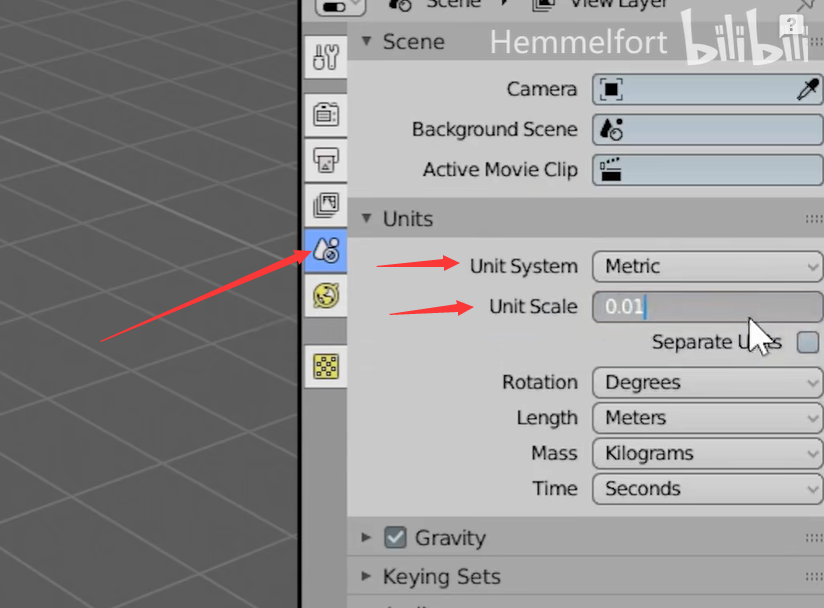Open the World properties globe tab

(x=326, y=295)
